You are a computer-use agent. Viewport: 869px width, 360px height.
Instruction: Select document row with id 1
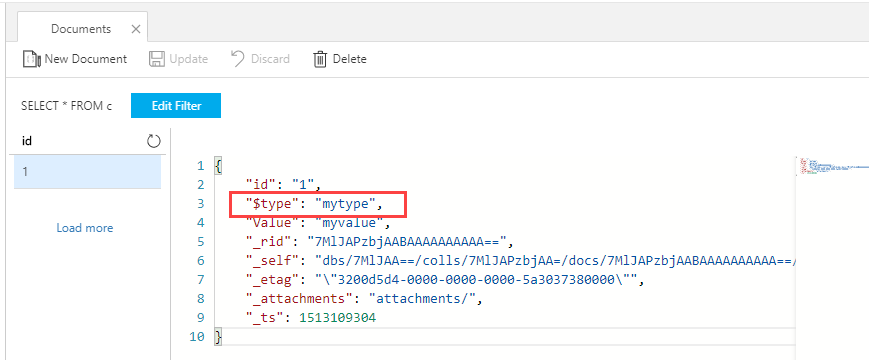click(x=88, y=172)
